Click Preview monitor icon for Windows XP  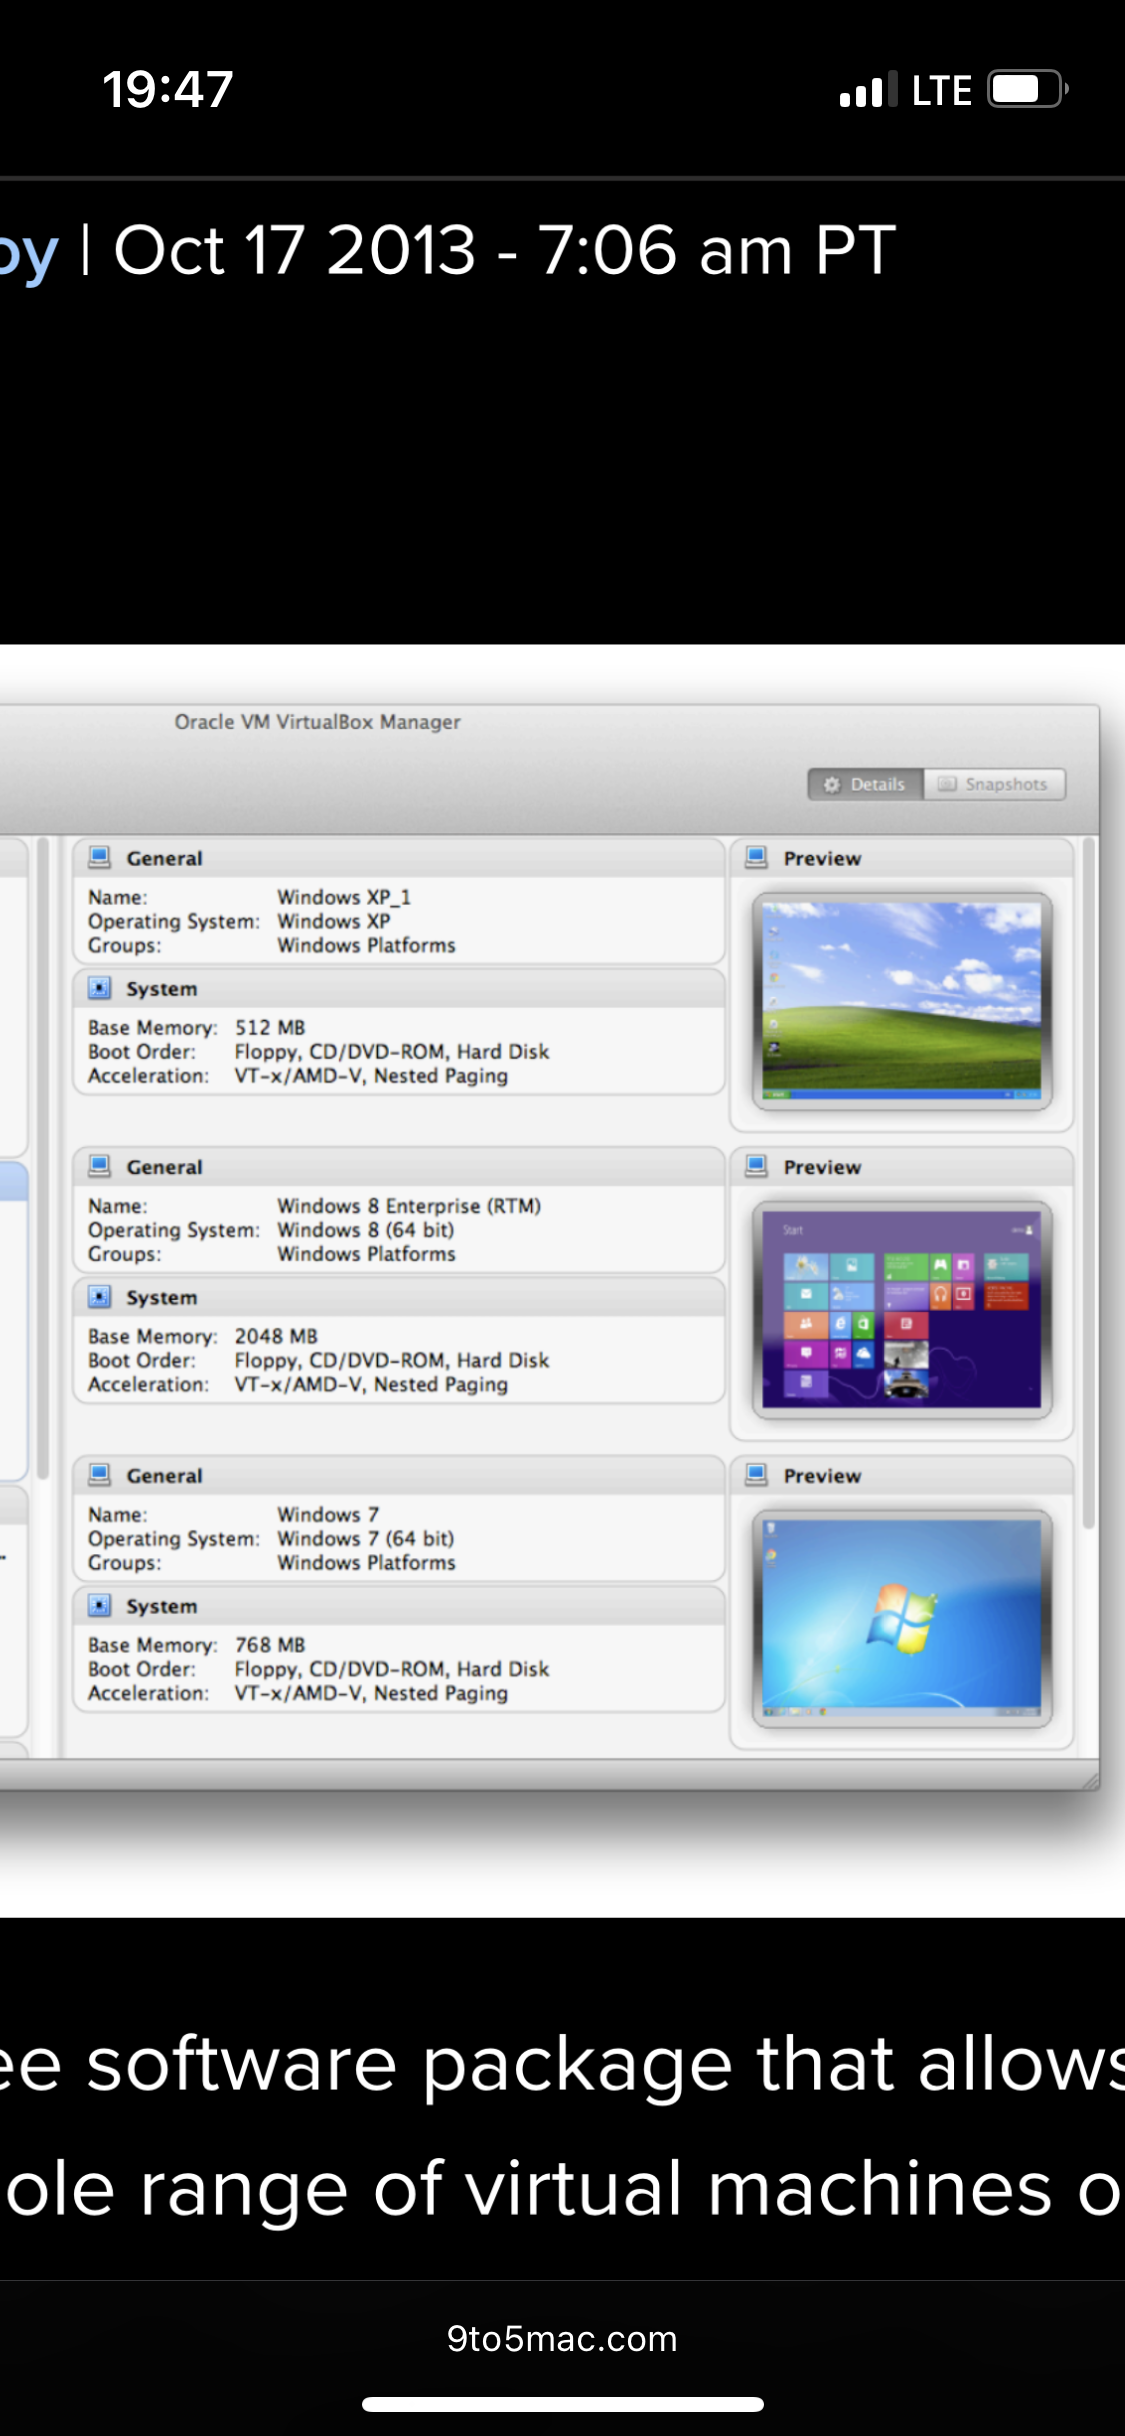pyautogui.click(x=757, y=858)
